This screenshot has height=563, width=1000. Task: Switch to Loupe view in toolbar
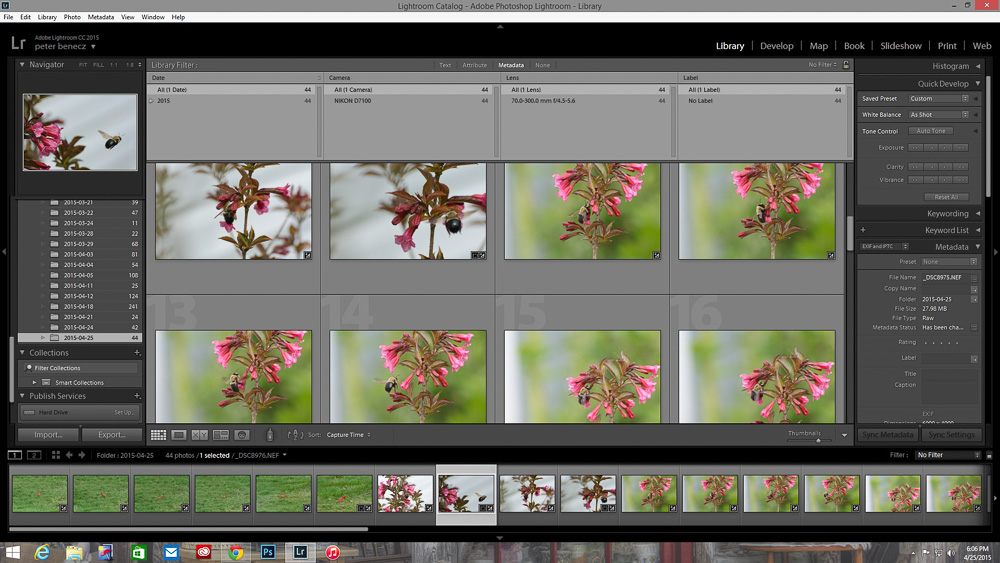[179, 435]
